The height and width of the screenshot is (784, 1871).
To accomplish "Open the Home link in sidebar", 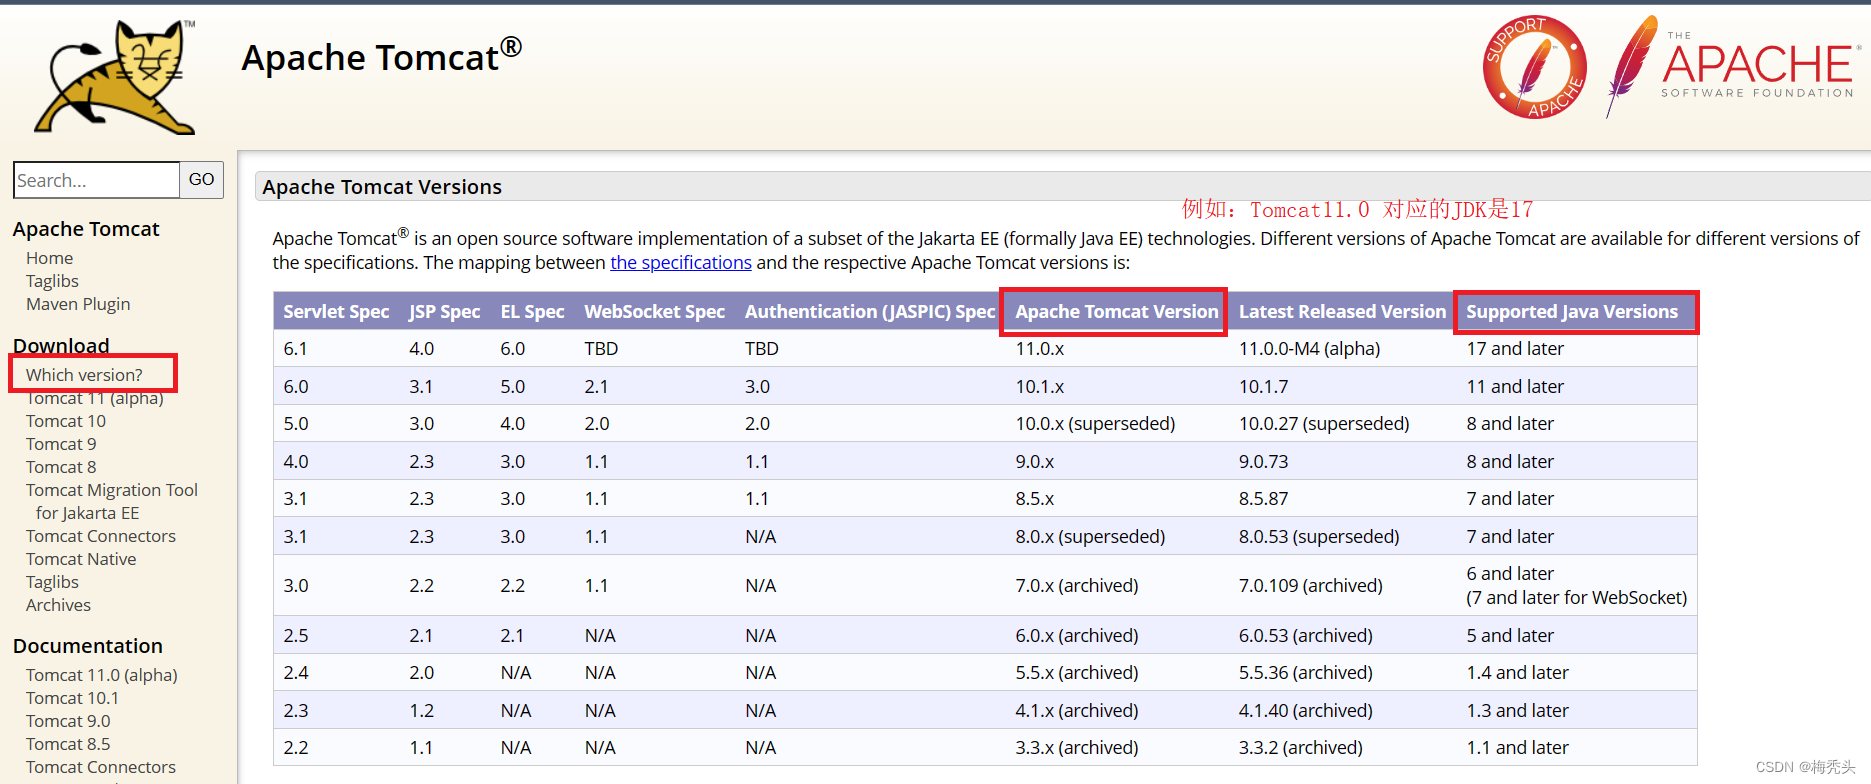I will [x=49, y=258].
